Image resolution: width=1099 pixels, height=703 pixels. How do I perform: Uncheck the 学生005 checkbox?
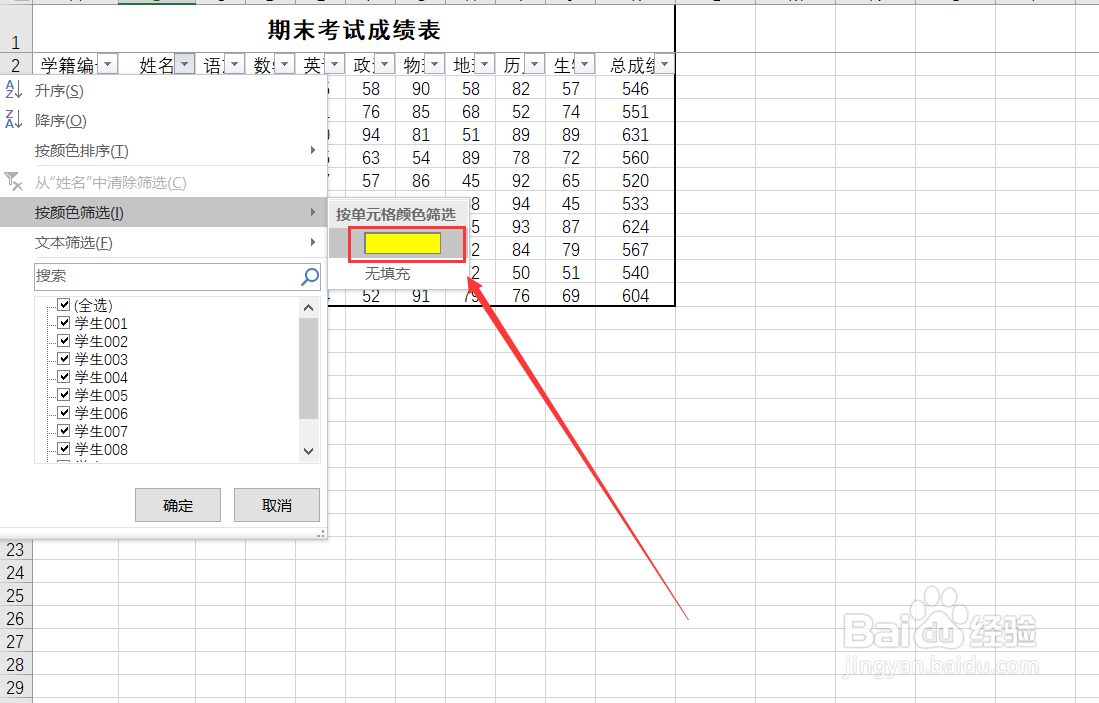click(x=64, y=394)
